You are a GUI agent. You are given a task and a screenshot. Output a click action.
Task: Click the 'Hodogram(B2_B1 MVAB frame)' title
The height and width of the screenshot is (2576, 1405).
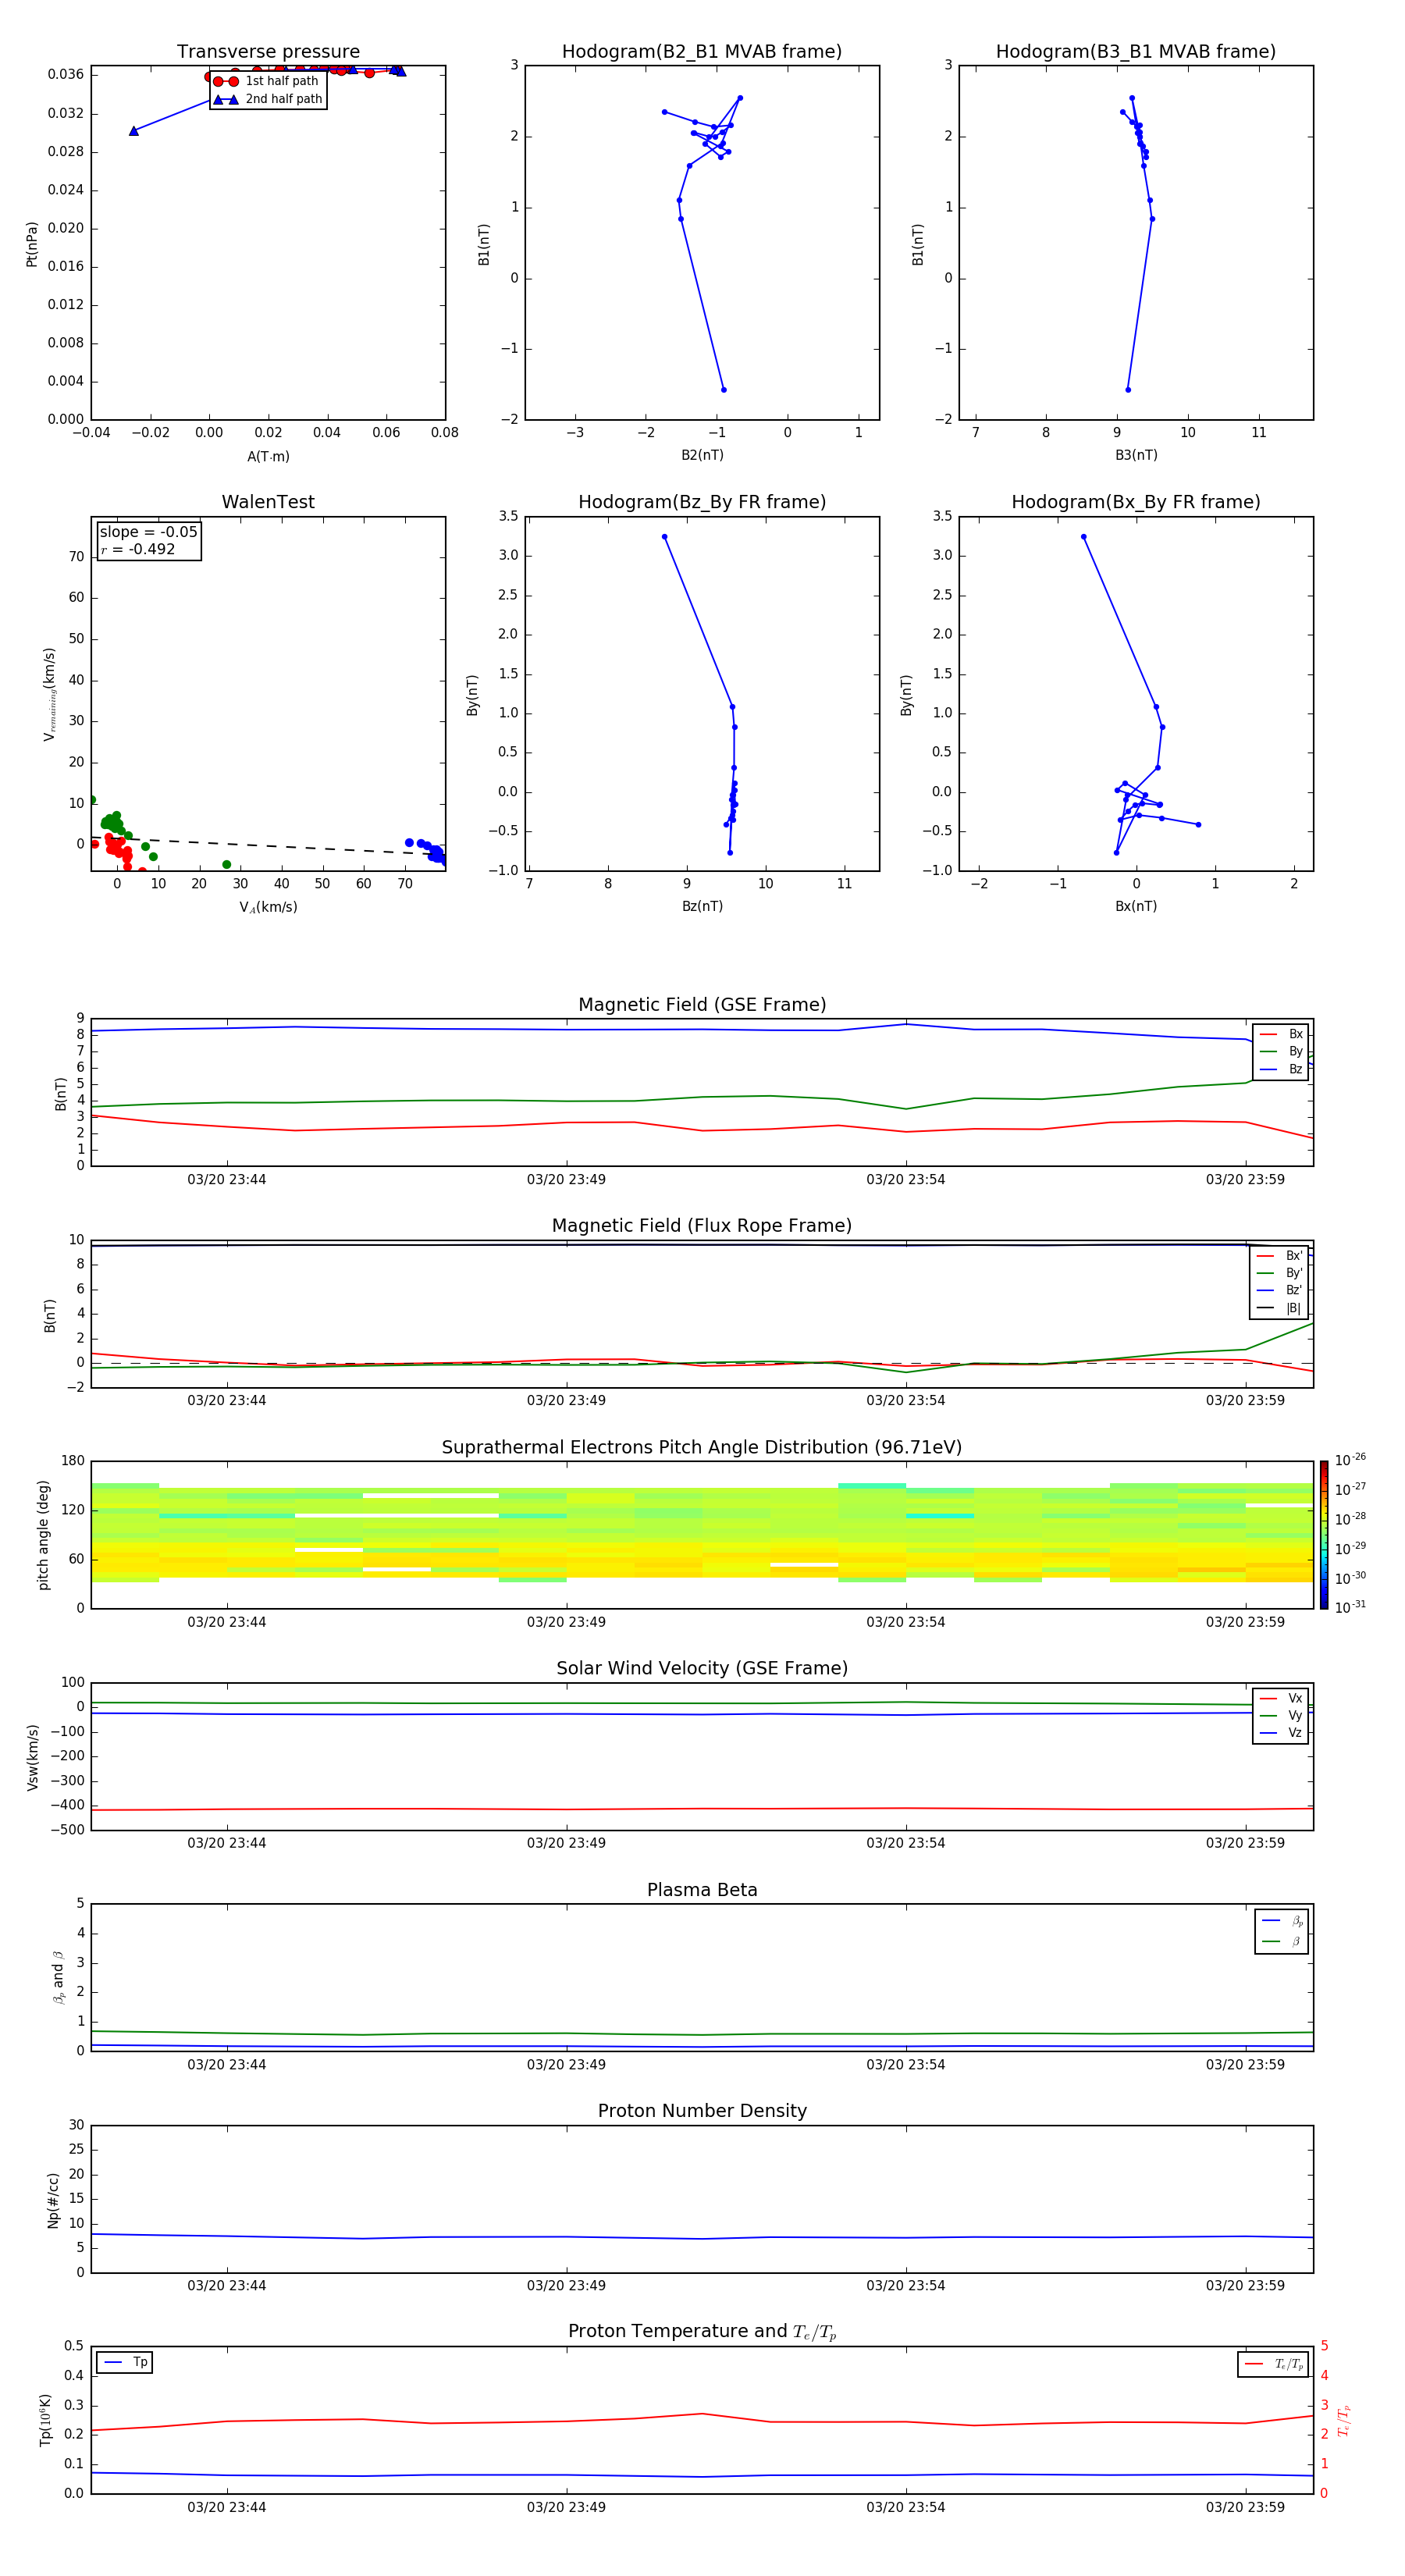pos(701,52)
